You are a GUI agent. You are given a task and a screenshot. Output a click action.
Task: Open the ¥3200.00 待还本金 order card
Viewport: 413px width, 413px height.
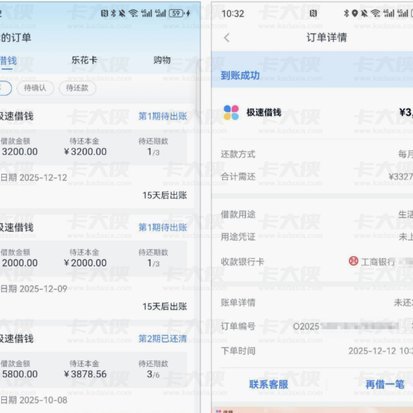[x=93, y=147]
